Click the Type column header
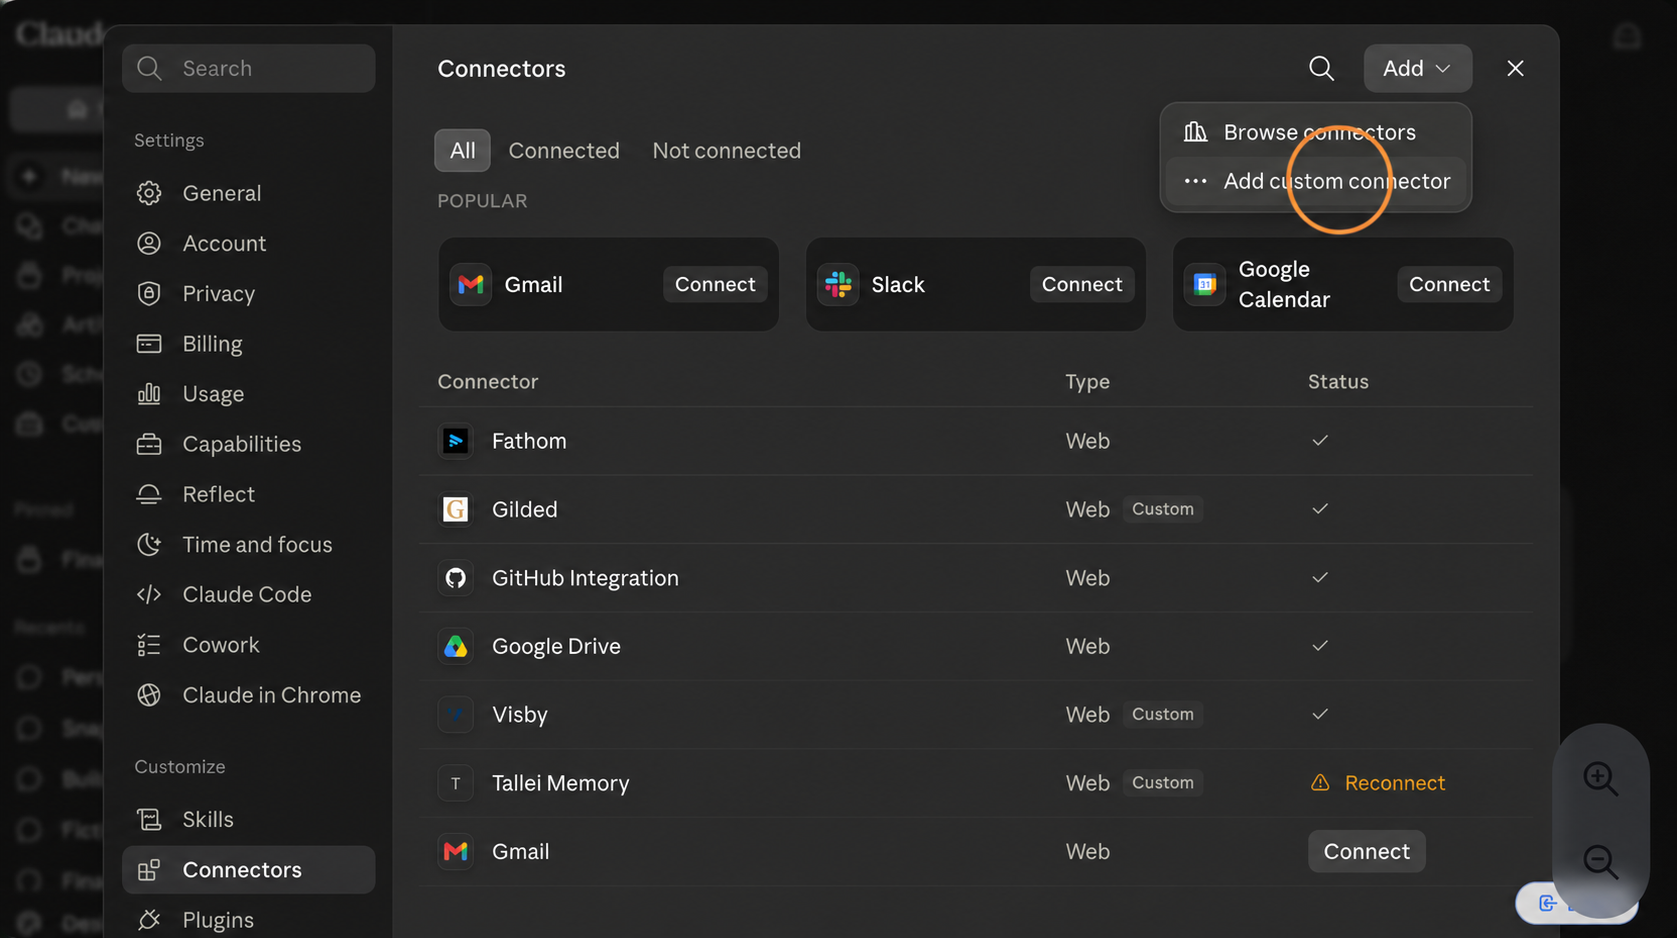Screen dimensions: 1677x938 coord(1087,381)
